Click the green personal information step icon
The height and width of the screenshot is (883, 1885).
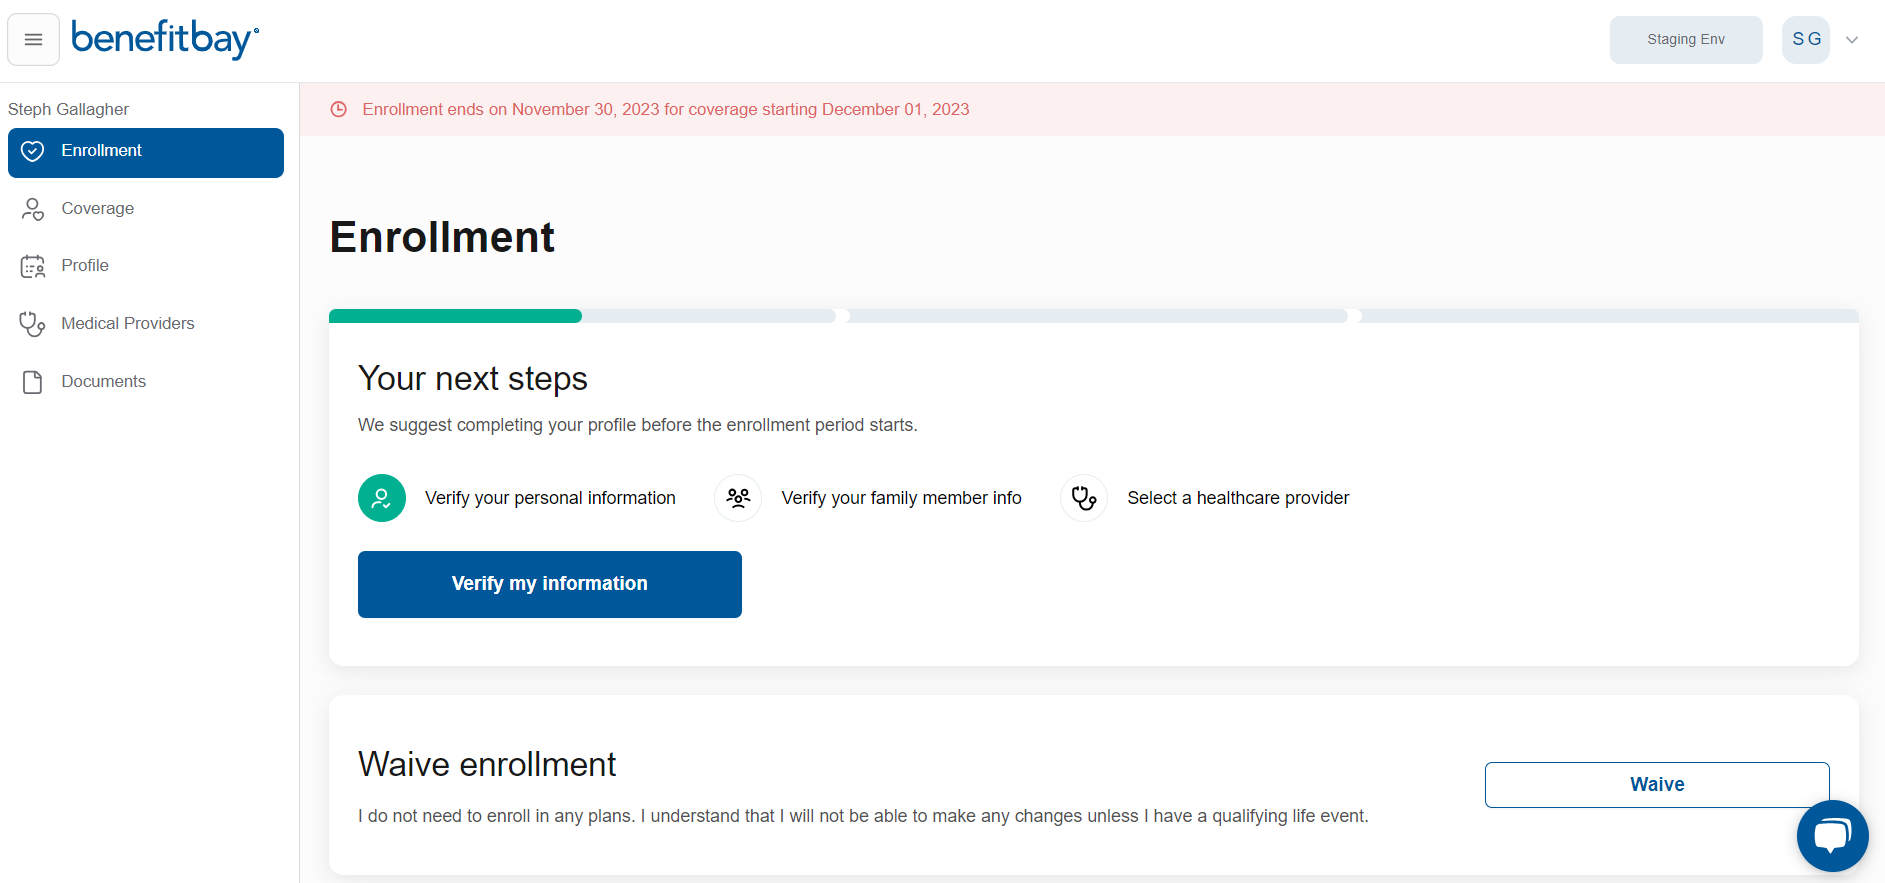pyautogui.click(x=382, y=498)
